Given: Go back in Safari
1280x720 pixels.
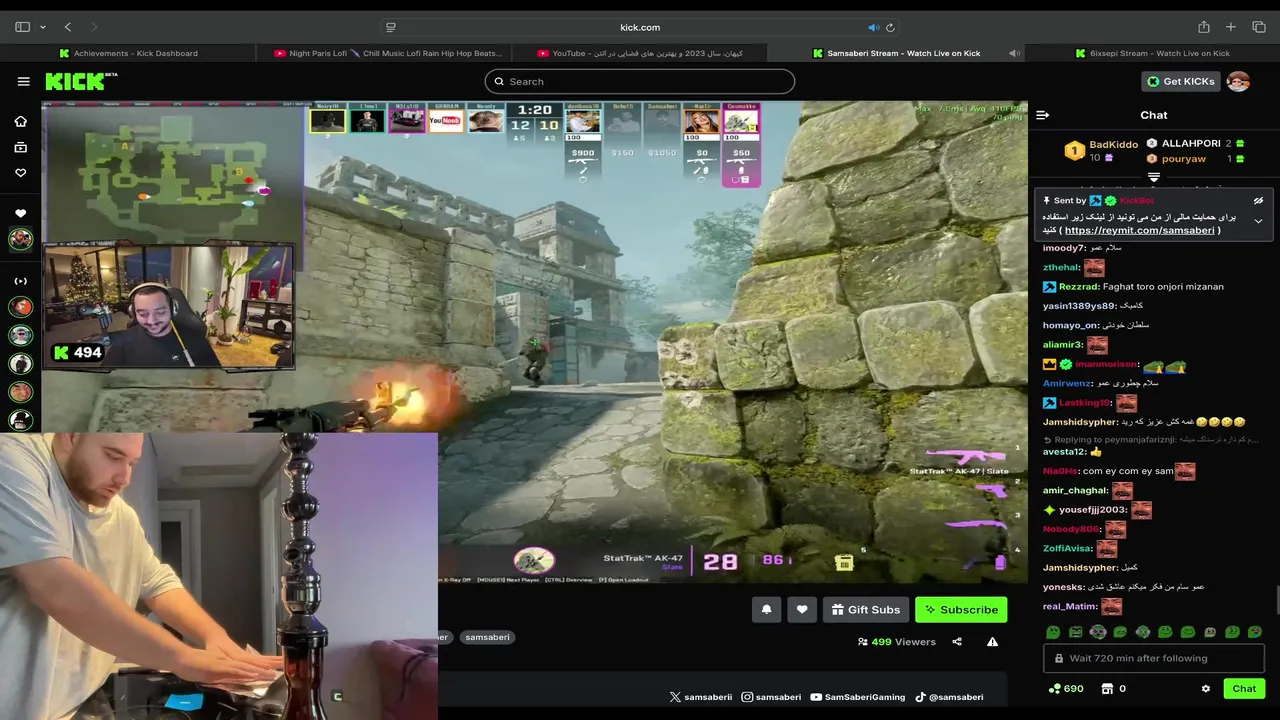Looking at the screenshot, I should point(68,27).
